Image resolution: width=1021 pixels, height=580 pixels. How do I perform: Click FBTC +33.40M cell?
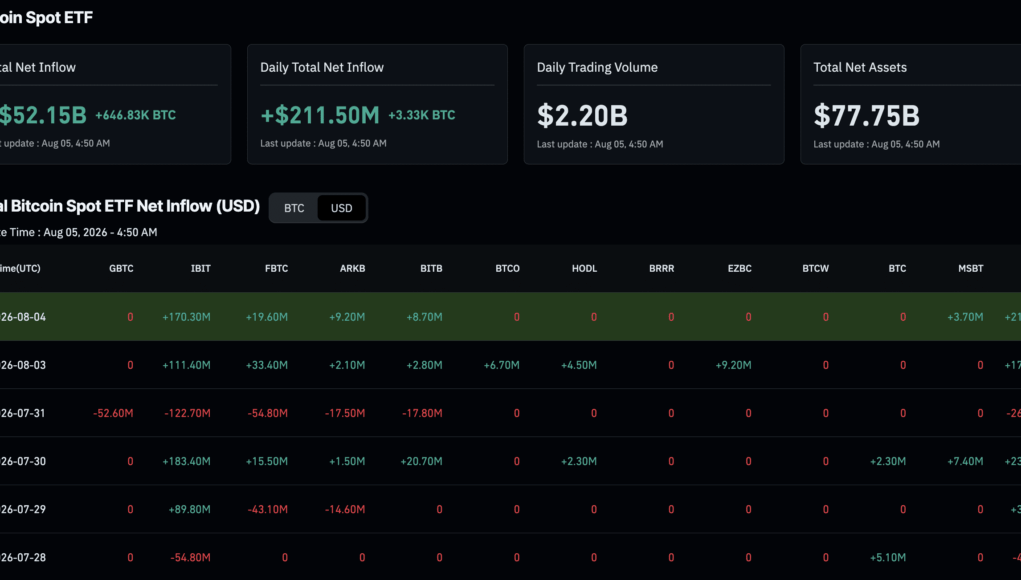click(266, 365)
